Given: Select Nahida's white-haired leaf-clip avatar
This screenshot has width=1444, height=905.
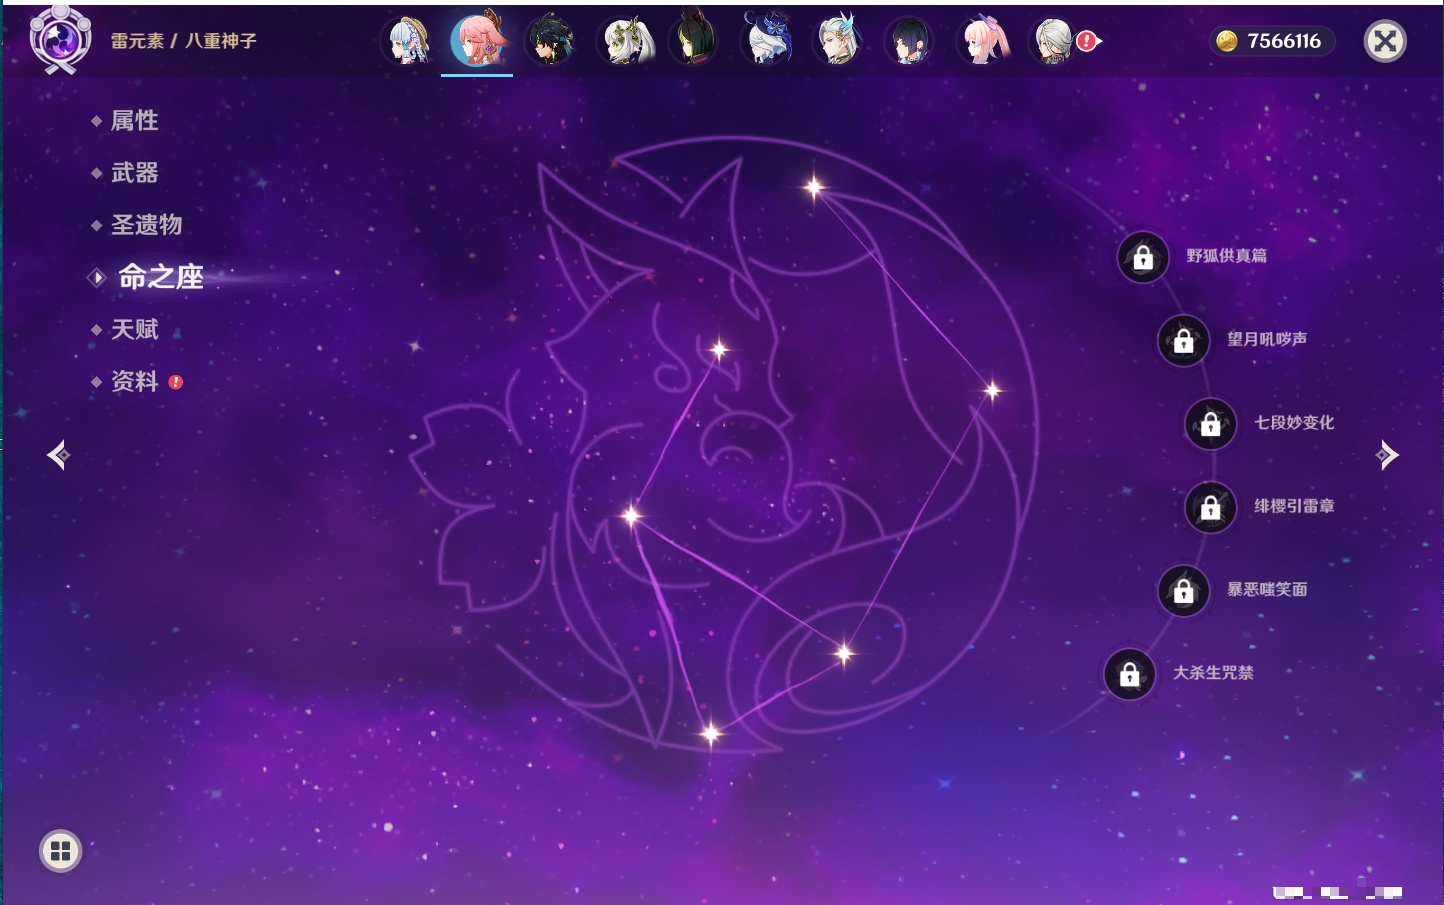Looking at the screenshot, I should coord(624,41).
